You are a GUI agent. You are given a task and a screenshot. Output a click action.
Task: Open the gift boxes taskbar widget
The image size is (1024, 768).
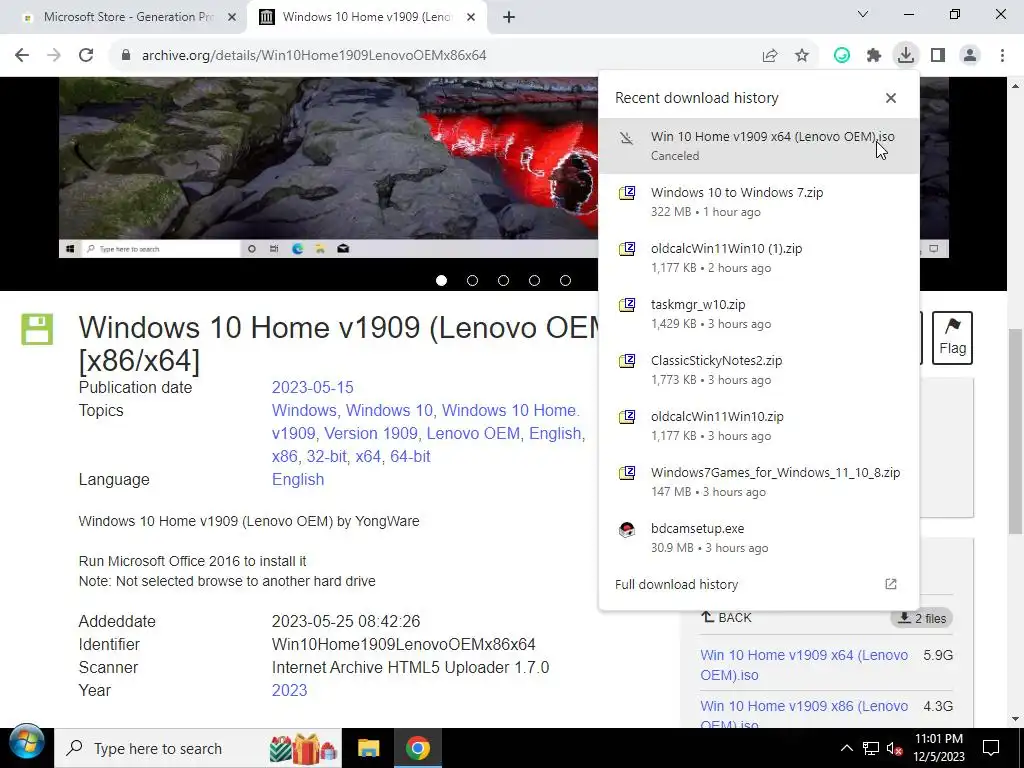(303, 748)
